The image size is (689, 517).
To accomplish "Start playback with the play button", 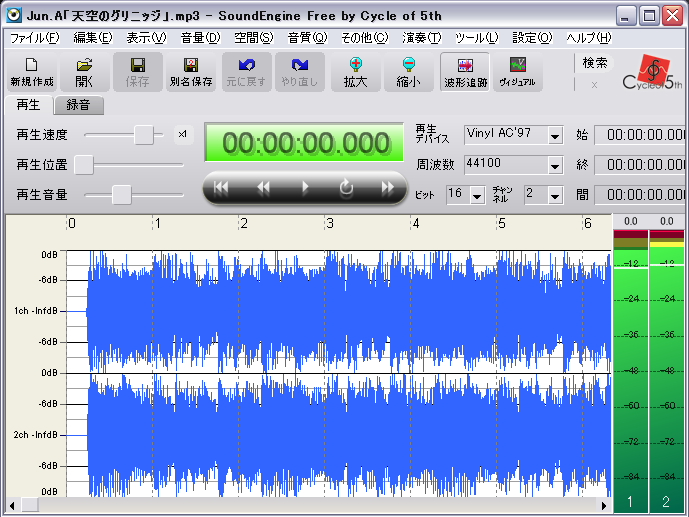I will (x=305, y=188).
